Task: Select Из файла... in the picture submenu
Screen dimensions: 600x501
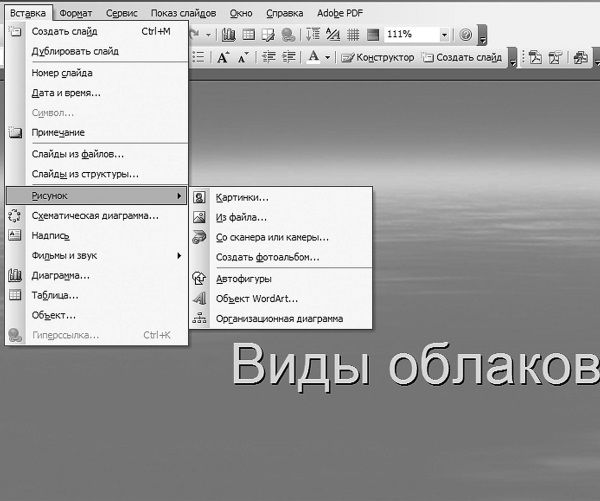Action: click(241, 217)
